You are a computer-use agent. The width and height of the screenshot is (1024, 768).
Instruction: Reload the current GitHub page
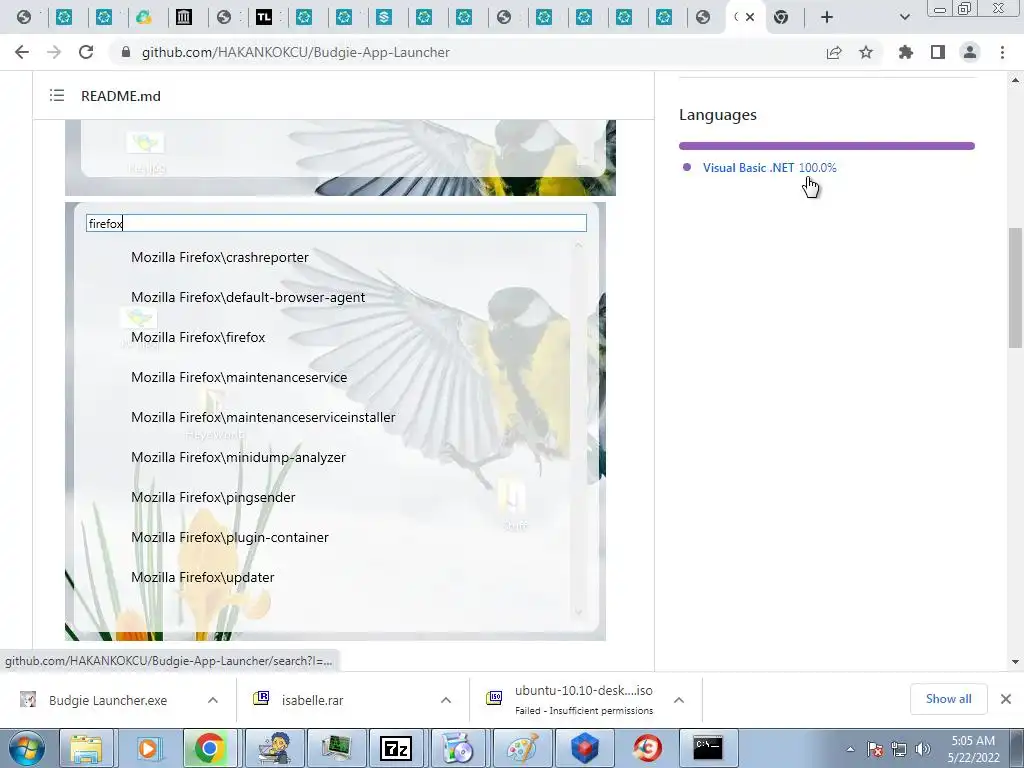(86, 52)
